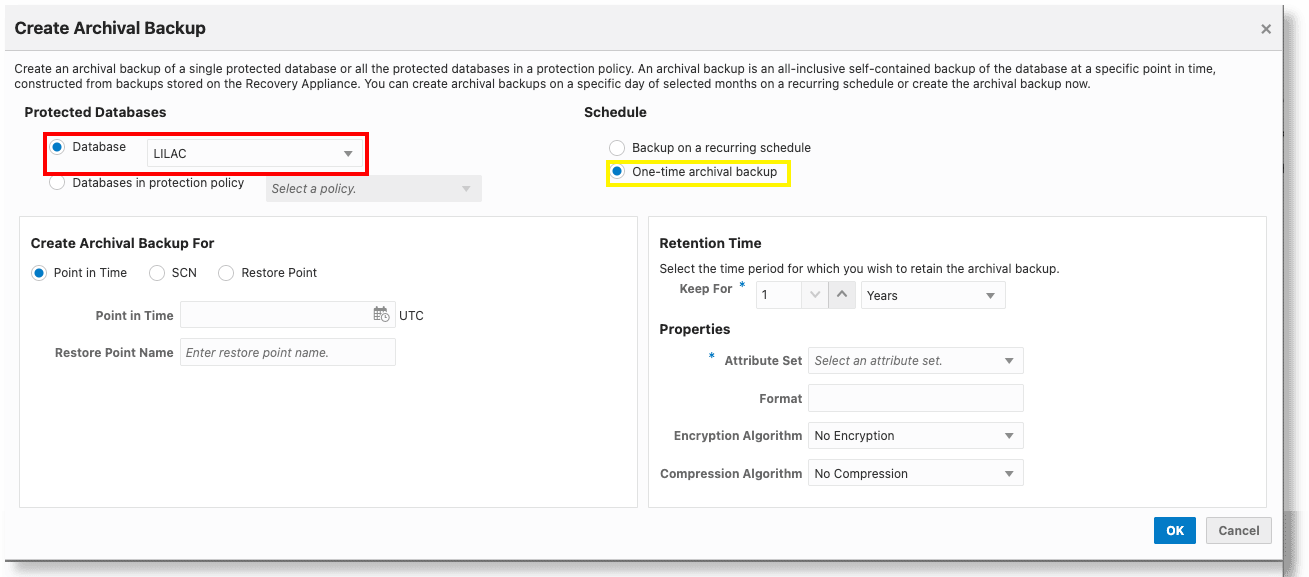Open the Encryption Algorithm dropdown
Viewport: 1309px width, 577px height.
(x=1007, y=435)
